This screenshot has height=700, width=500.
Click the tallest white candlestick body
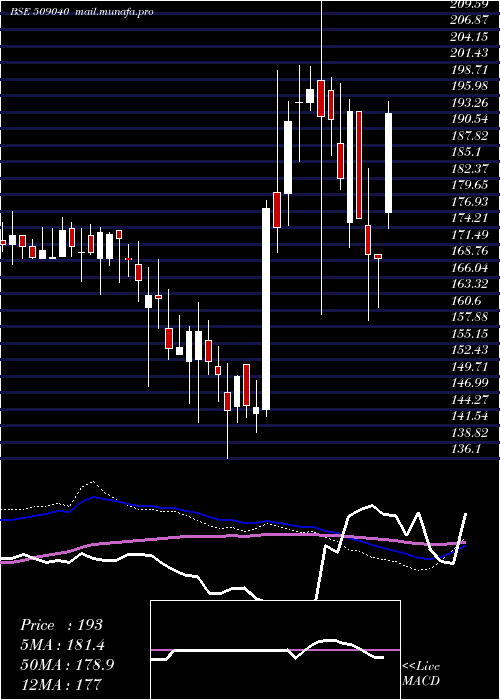tap(266, 309)
